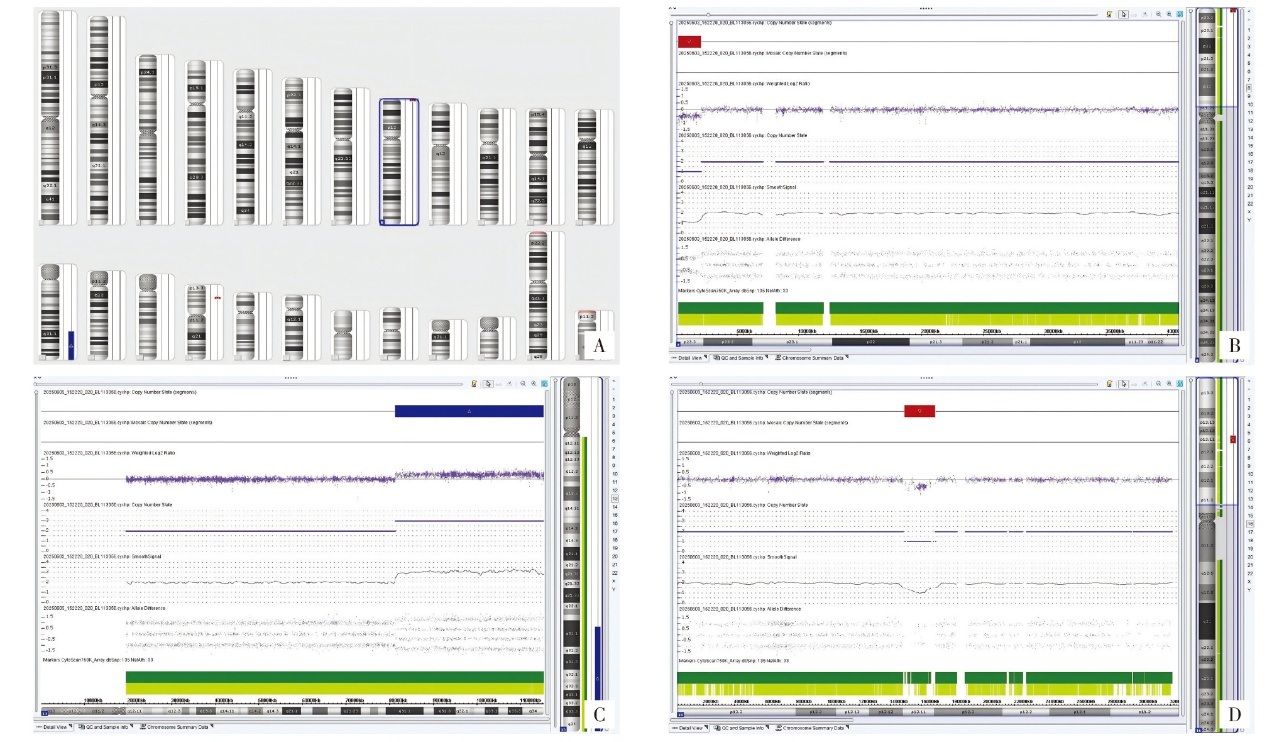Click the rightmost toolbar icon in panel B

point(1180,15)
